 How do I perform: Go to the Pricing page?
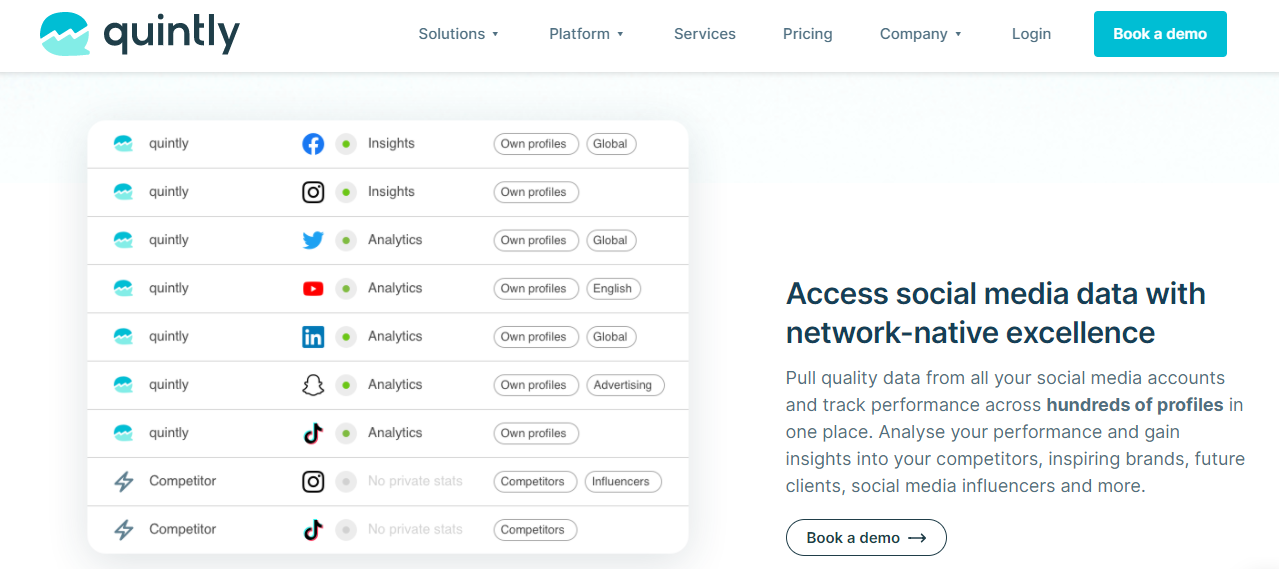807,34
